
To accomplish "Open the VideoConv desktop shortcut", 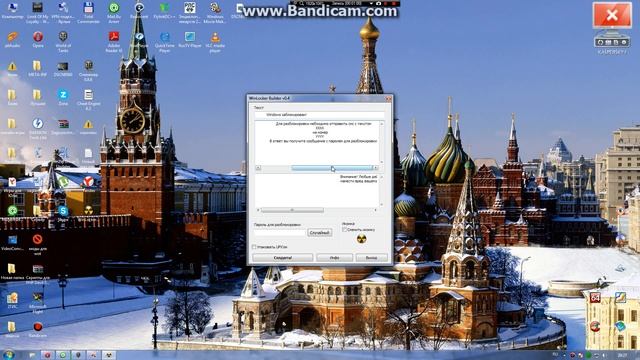I will pos(12,242).
